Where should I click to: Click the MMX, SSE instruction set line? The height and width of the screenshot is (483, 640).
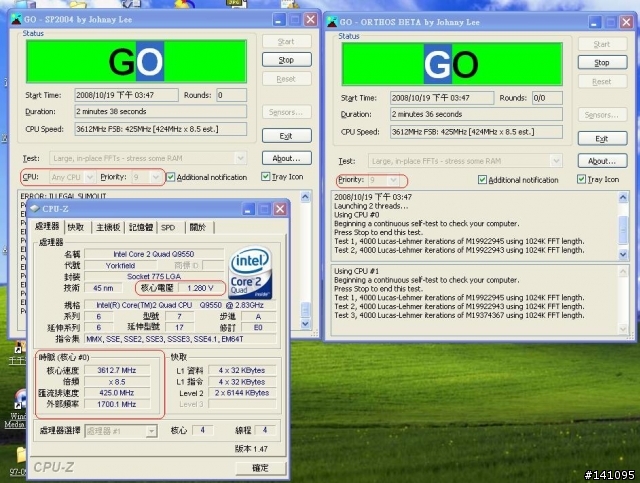[180, 339]
